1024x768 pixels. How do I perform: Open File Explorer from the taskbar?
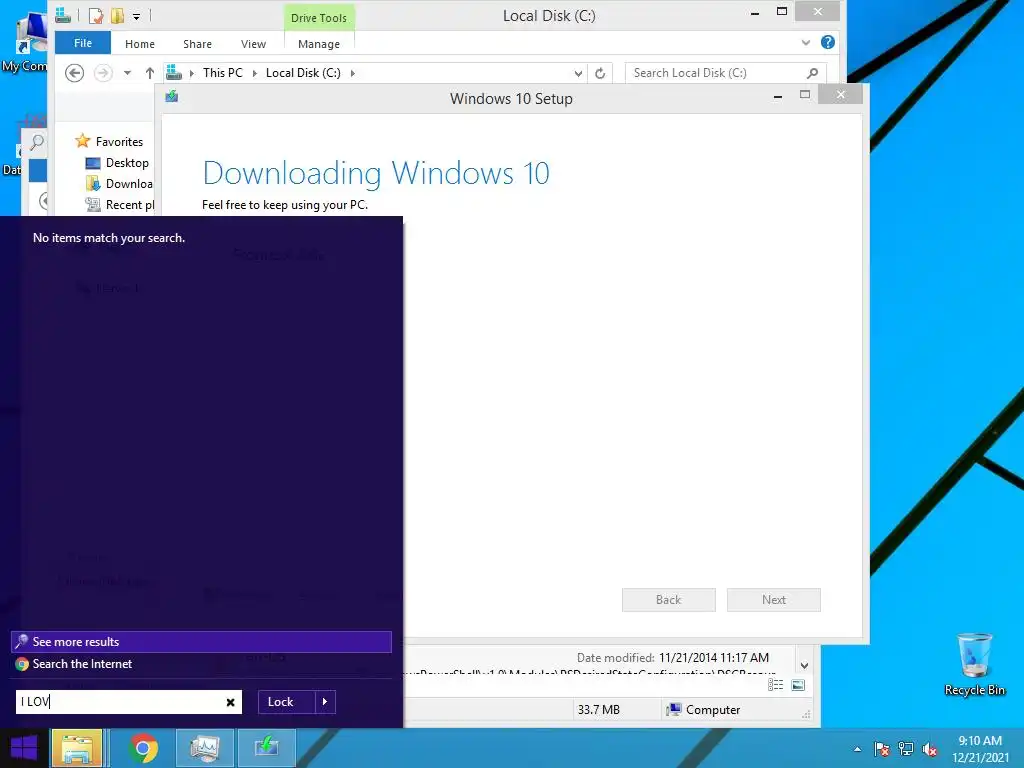pos(77,748)
